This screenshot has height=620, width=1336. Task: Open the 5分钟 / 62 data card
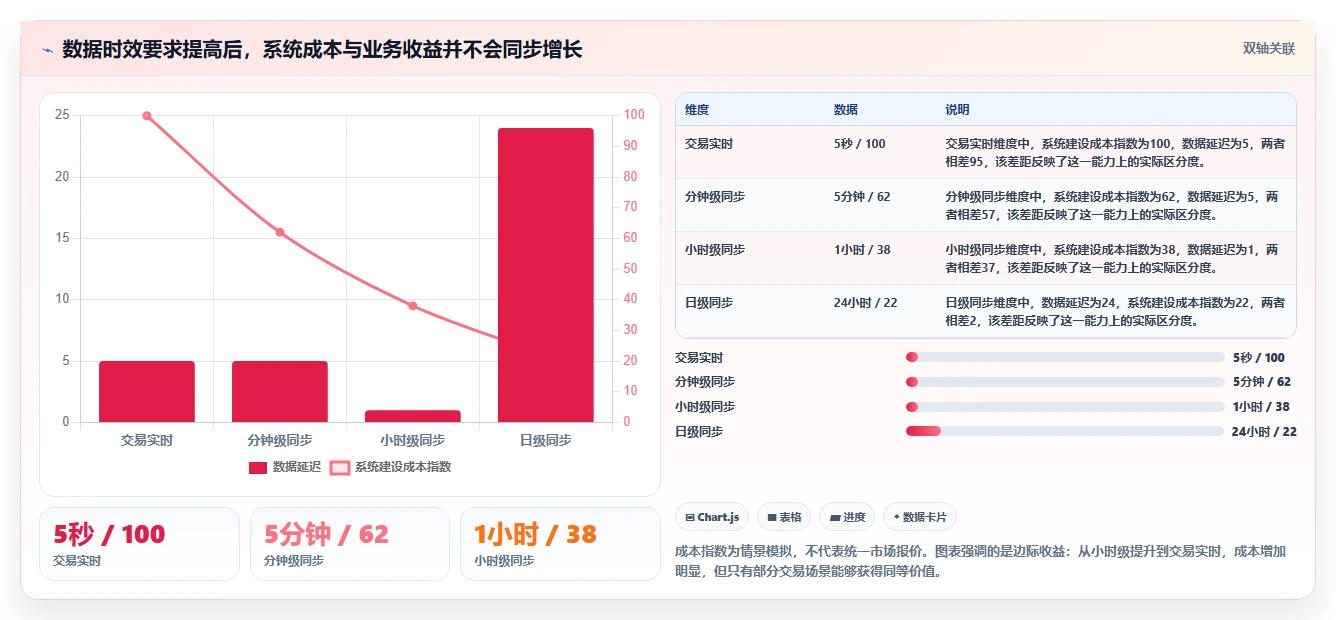350,544
